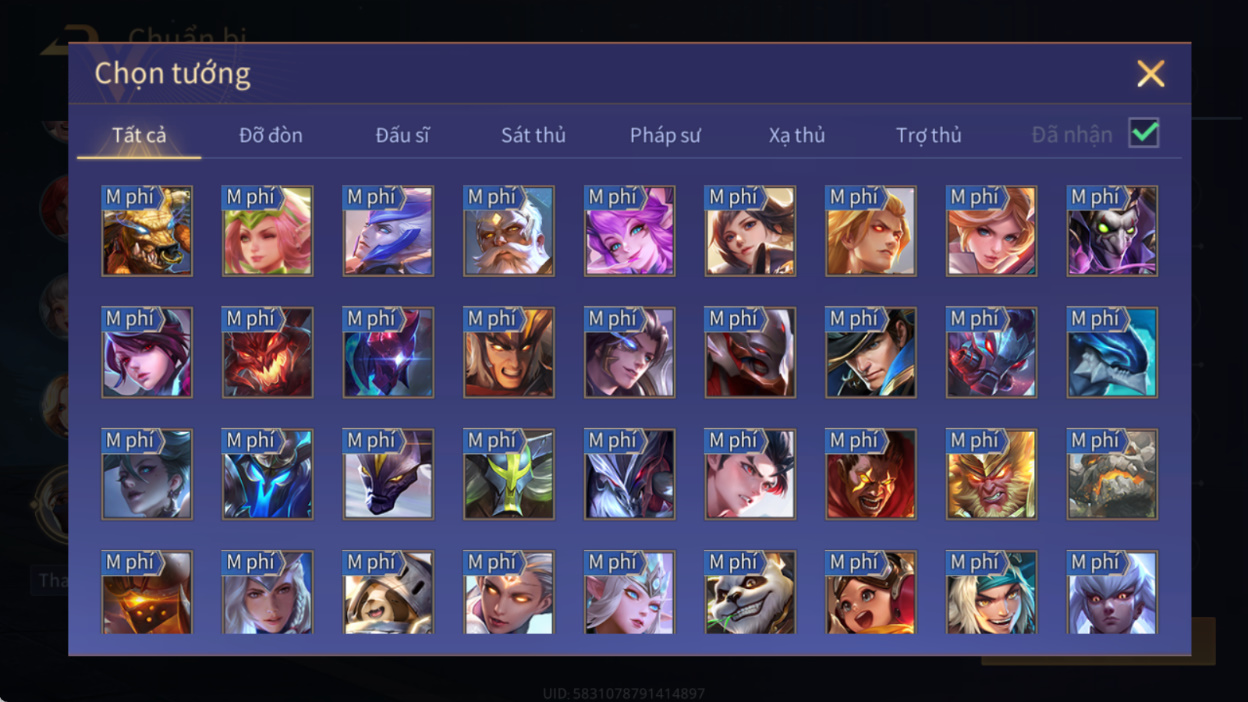The height and width of the screenshot is (702, 1248).
Task: Select the golden bull hero portrait
Action: pos(147,231)
